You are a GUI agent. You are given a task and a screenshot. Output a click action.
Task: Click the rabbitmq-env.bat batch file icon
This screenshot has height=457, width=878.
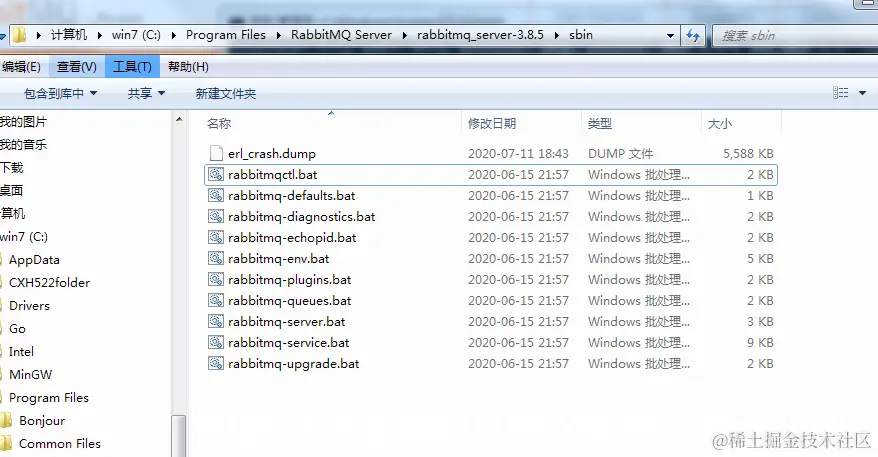tap(216, 258)
